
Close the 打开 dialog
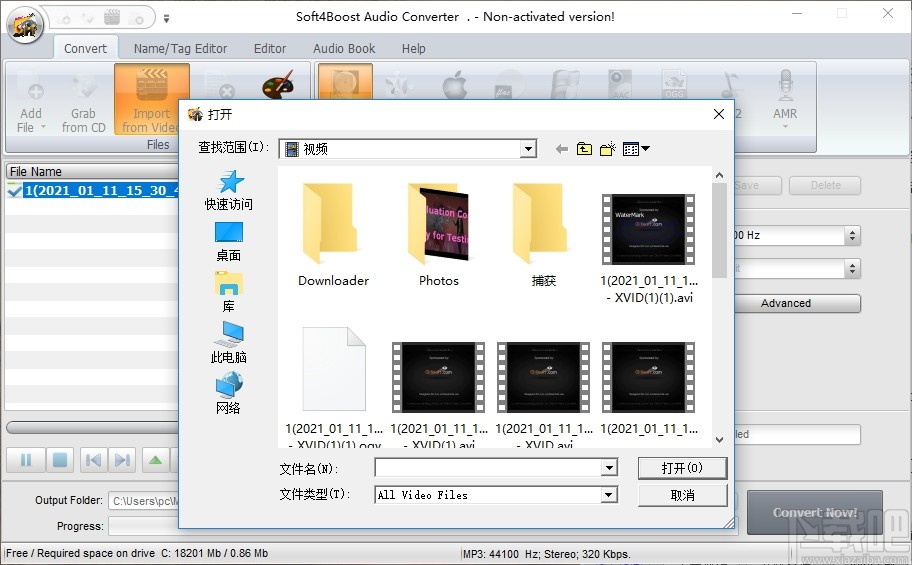[719, 114]
